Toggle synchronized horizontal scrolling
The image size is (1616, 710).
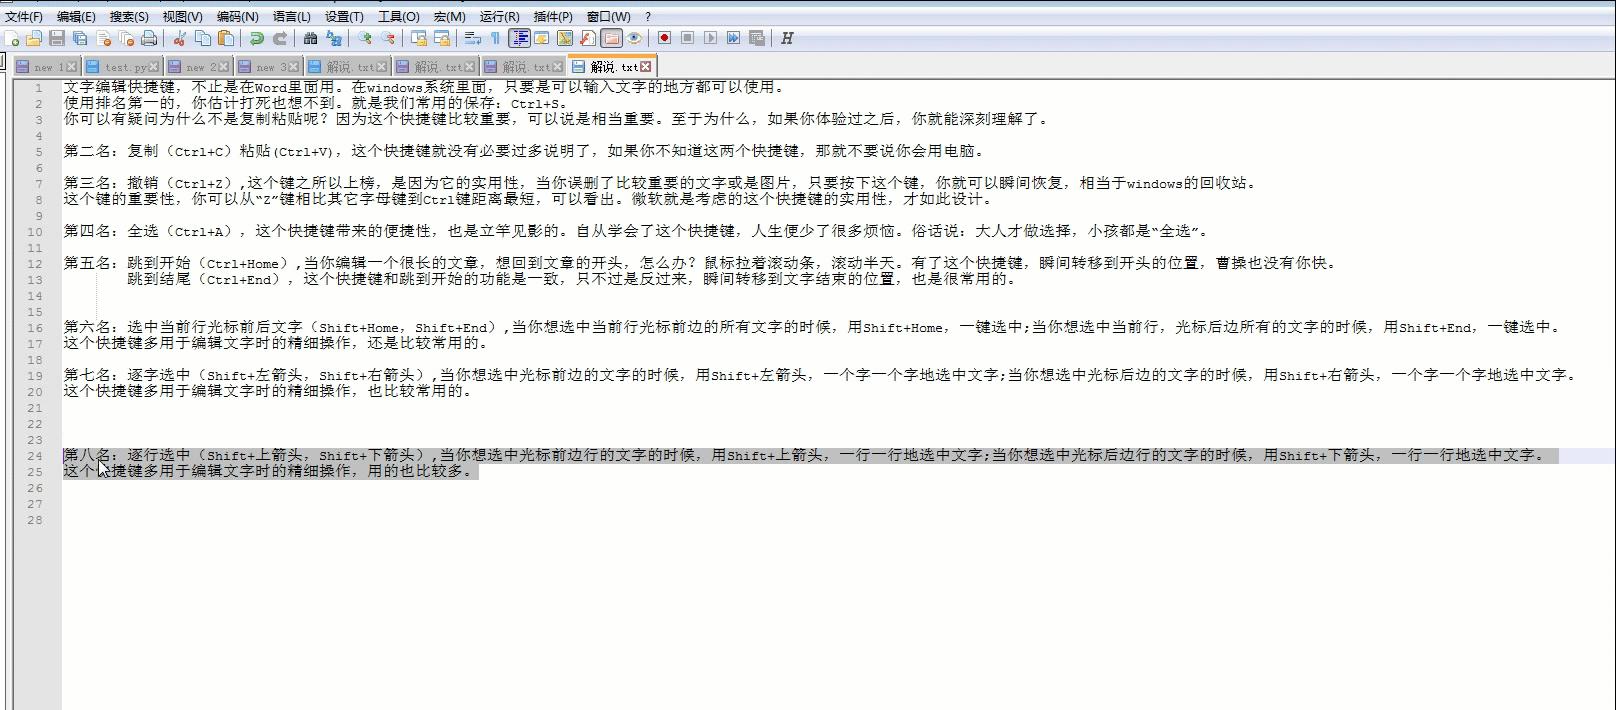click(x=442, y=38)
